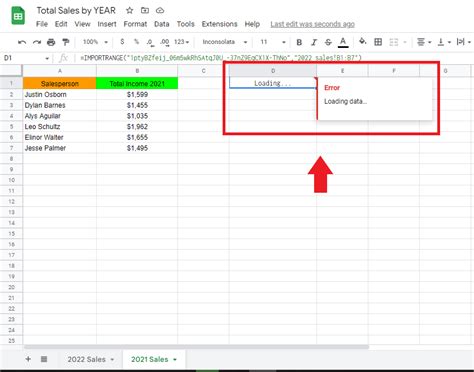Click Salesperson header cell
Image resolution: width=474 pixels, height=372 pixels.
(60, 83)
